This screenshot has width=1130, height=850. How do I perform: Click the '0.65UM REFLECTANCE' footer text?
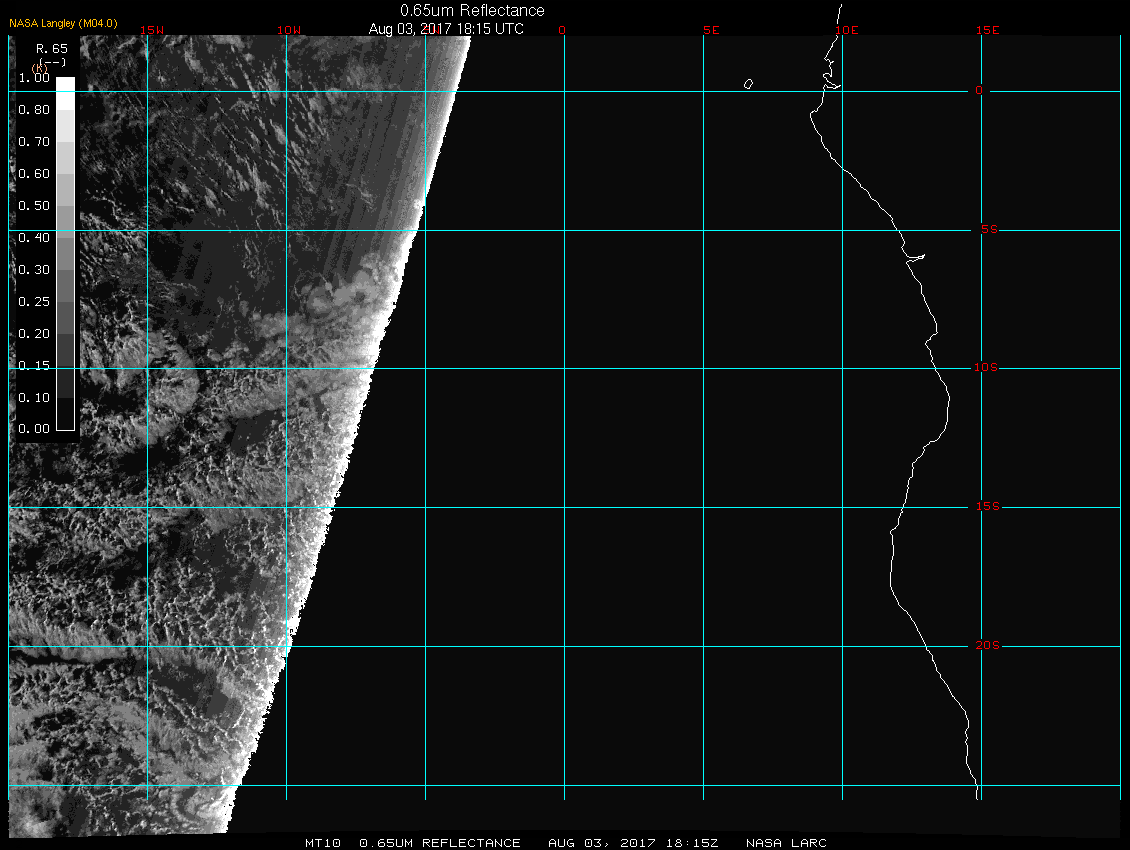coord(440,843)
